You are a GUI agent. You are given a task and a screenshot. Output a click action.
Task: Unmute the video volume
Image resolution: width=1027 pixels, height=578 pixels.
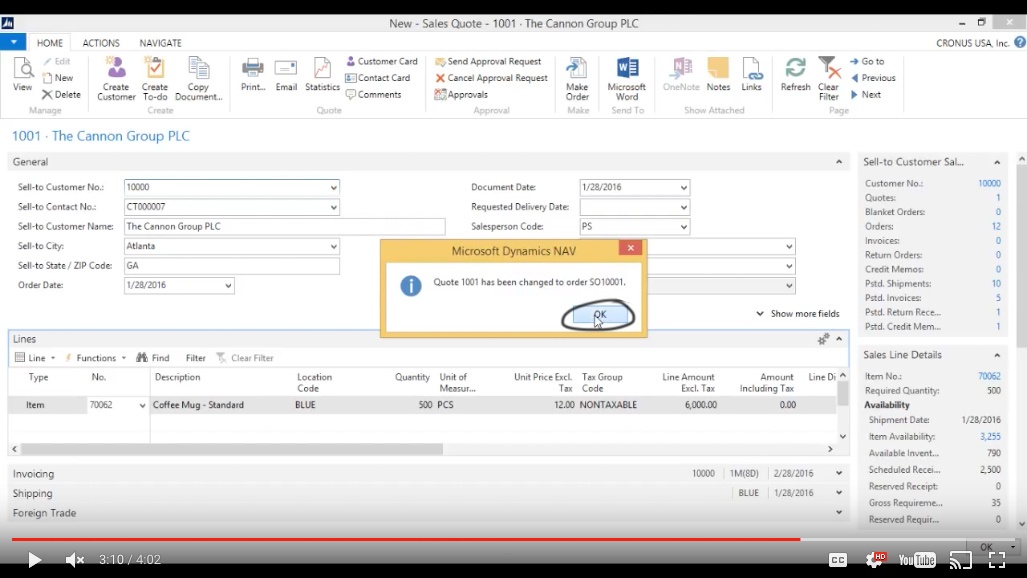pos(75,560)
